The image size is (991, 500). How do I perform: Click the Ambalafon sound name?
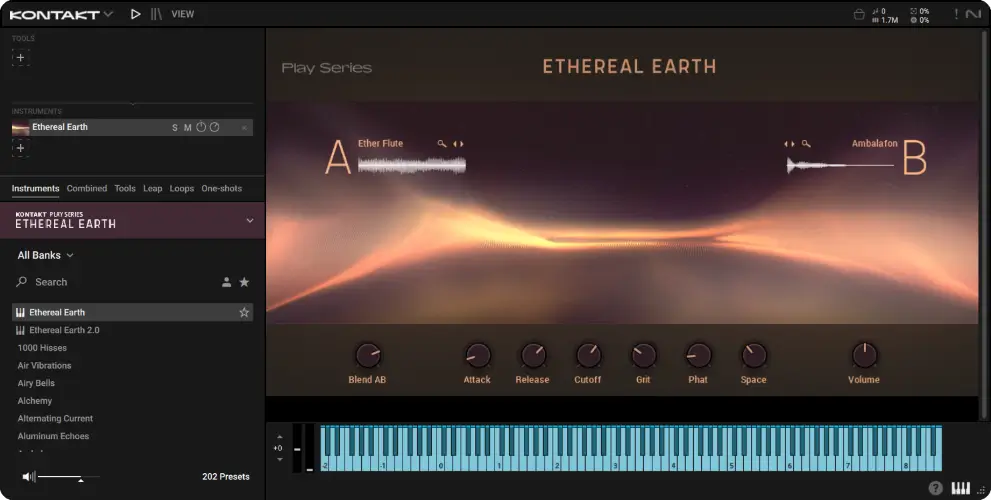click(x=875, y=143)
